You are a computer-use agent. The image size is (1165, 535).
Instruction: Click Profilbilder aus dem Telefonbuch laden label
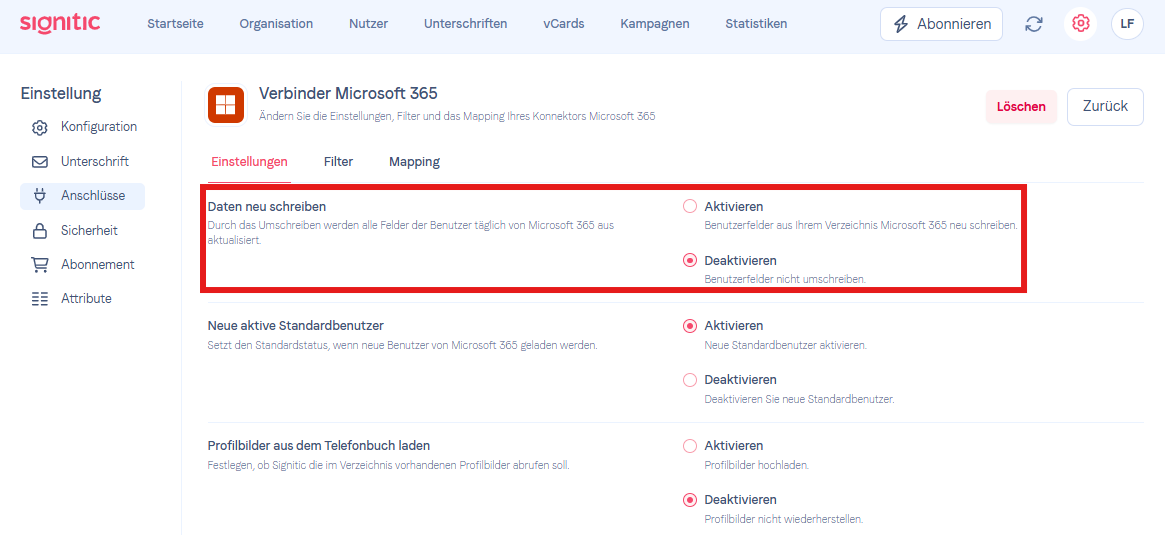click(x=319, y=446)
